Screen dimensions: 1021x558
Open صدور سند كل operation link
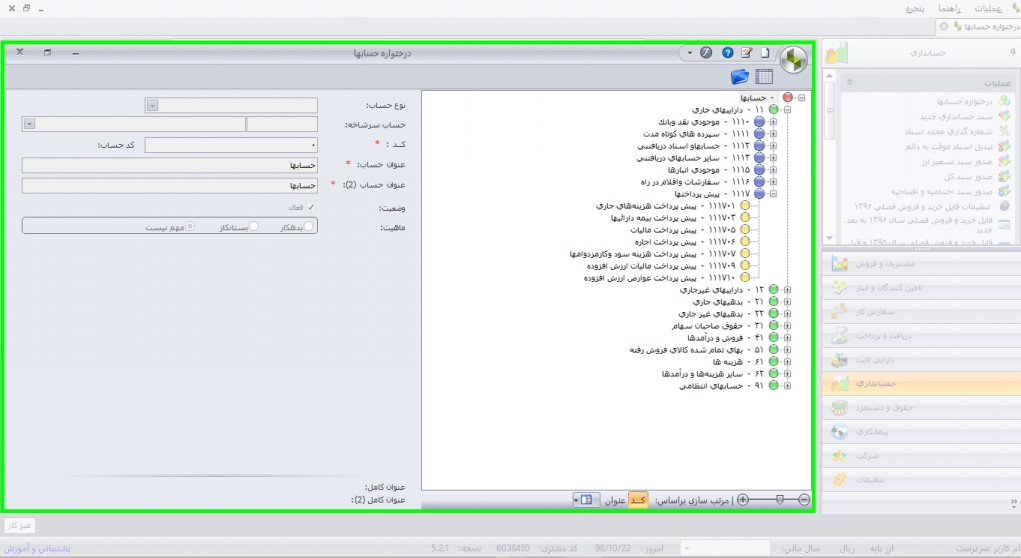[968, 177]
